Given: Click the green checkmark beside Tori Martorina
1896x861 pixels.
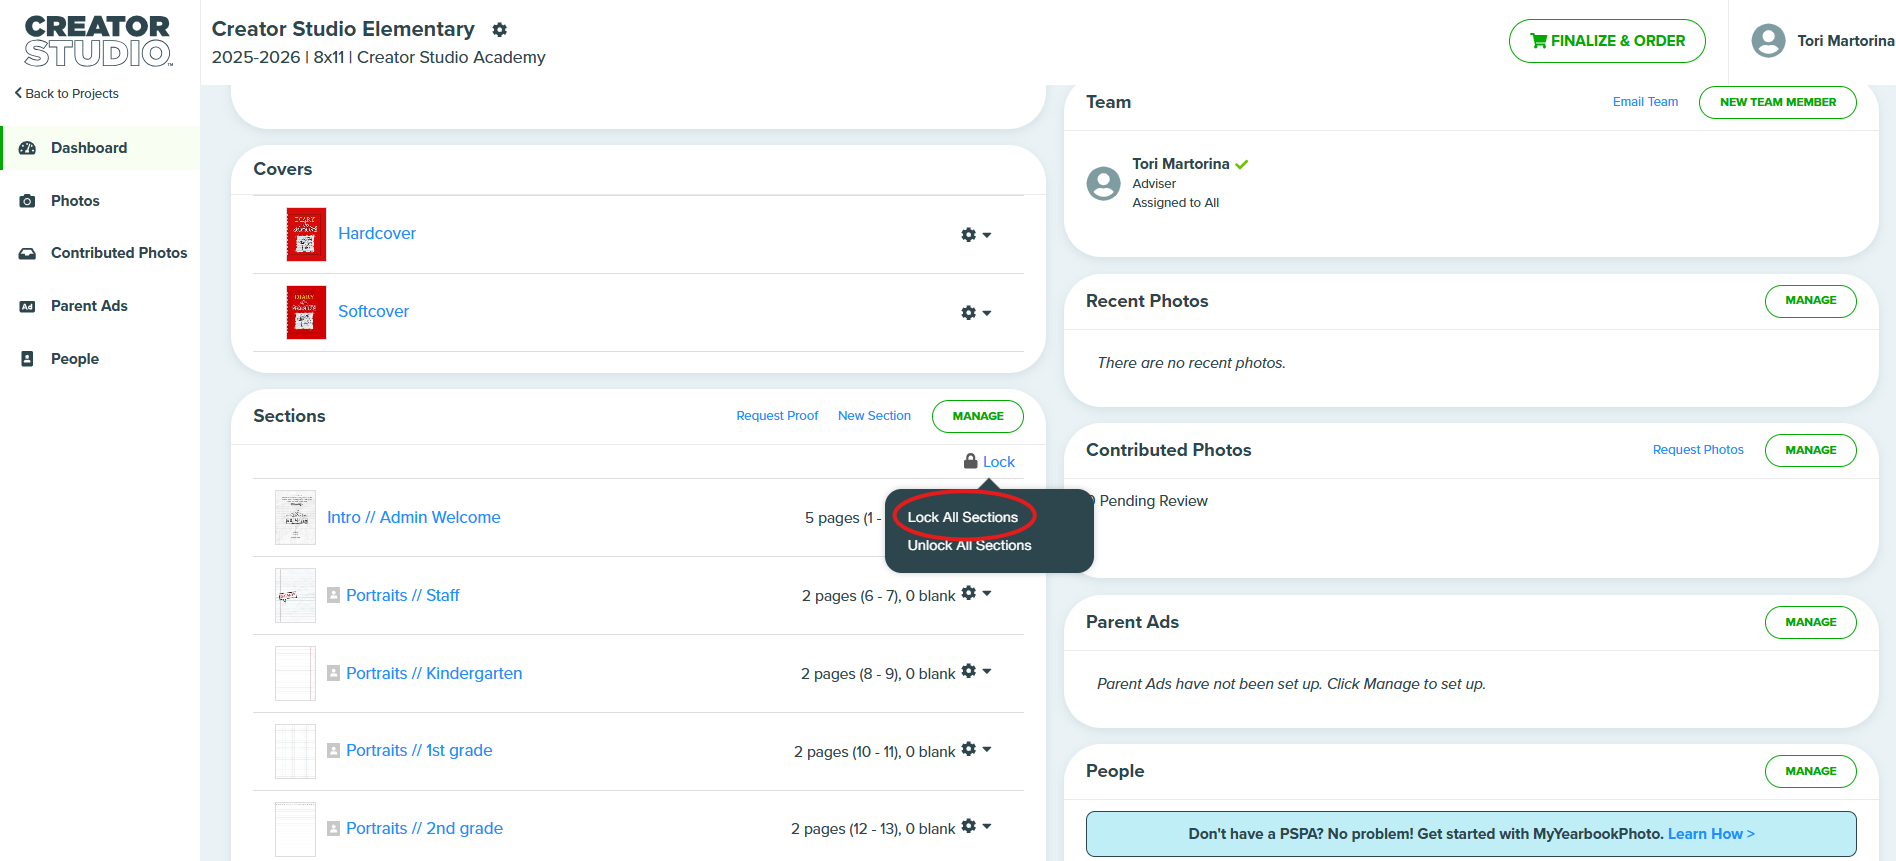Looking at the screenshot, I should [1241, 164].
